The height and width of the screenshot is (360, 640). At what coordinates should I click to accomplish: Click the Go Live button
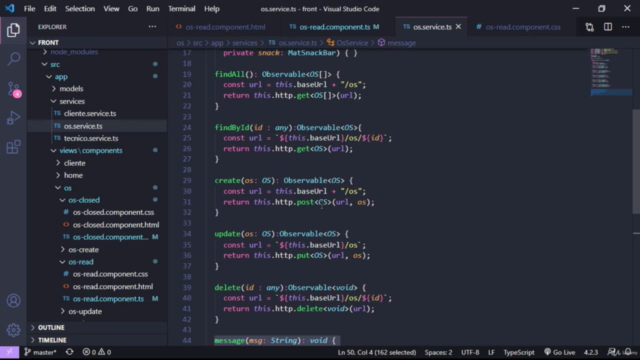560,352
